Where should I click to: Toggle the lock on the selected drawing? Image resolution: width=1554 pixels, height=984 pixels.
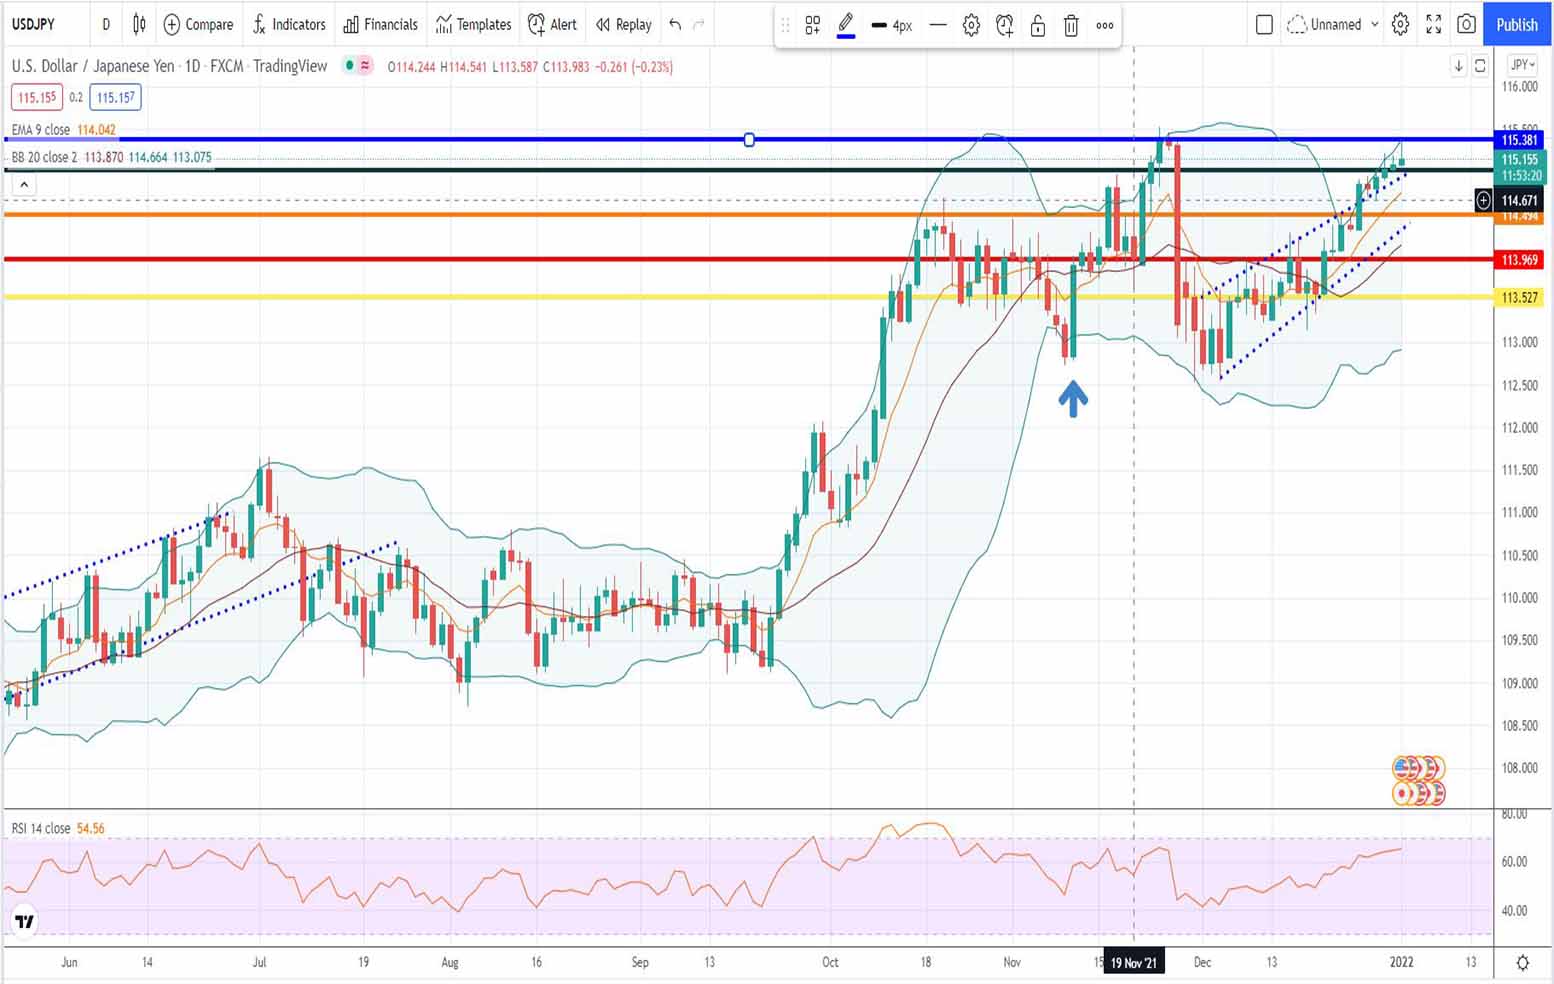click(x=1038, y=26)
